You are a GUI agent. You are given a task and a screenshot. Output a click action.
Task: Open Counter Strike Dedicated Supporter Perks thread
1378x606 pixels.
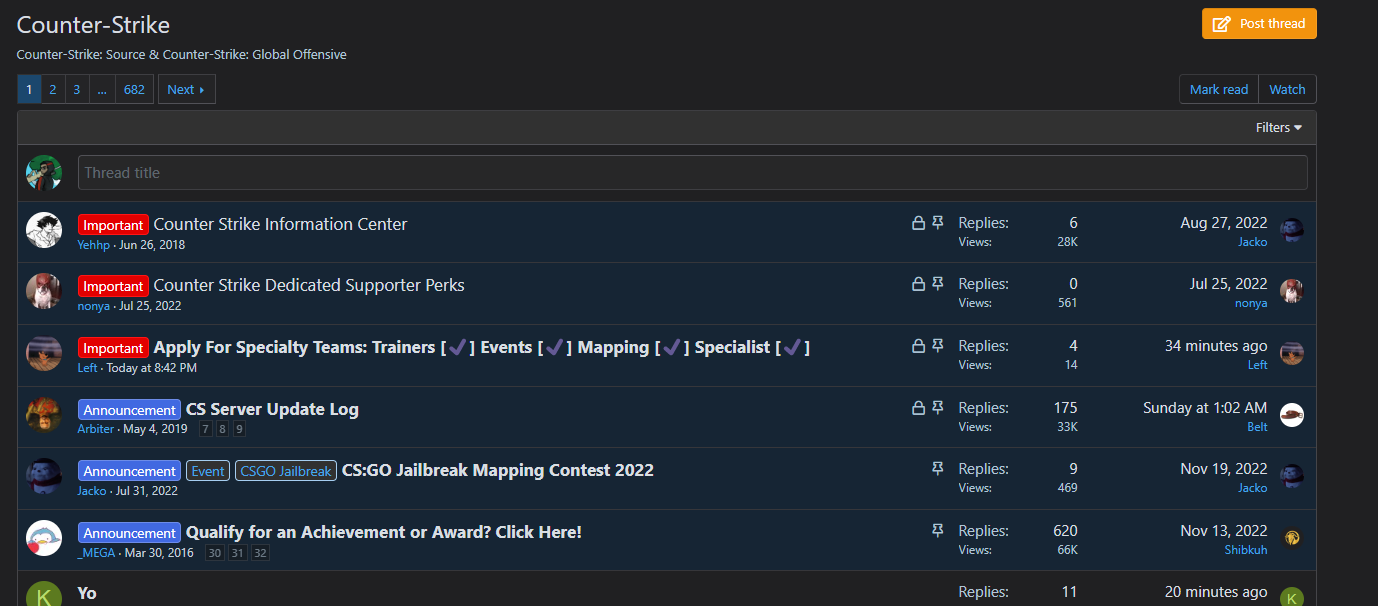(x=309, y=285)
